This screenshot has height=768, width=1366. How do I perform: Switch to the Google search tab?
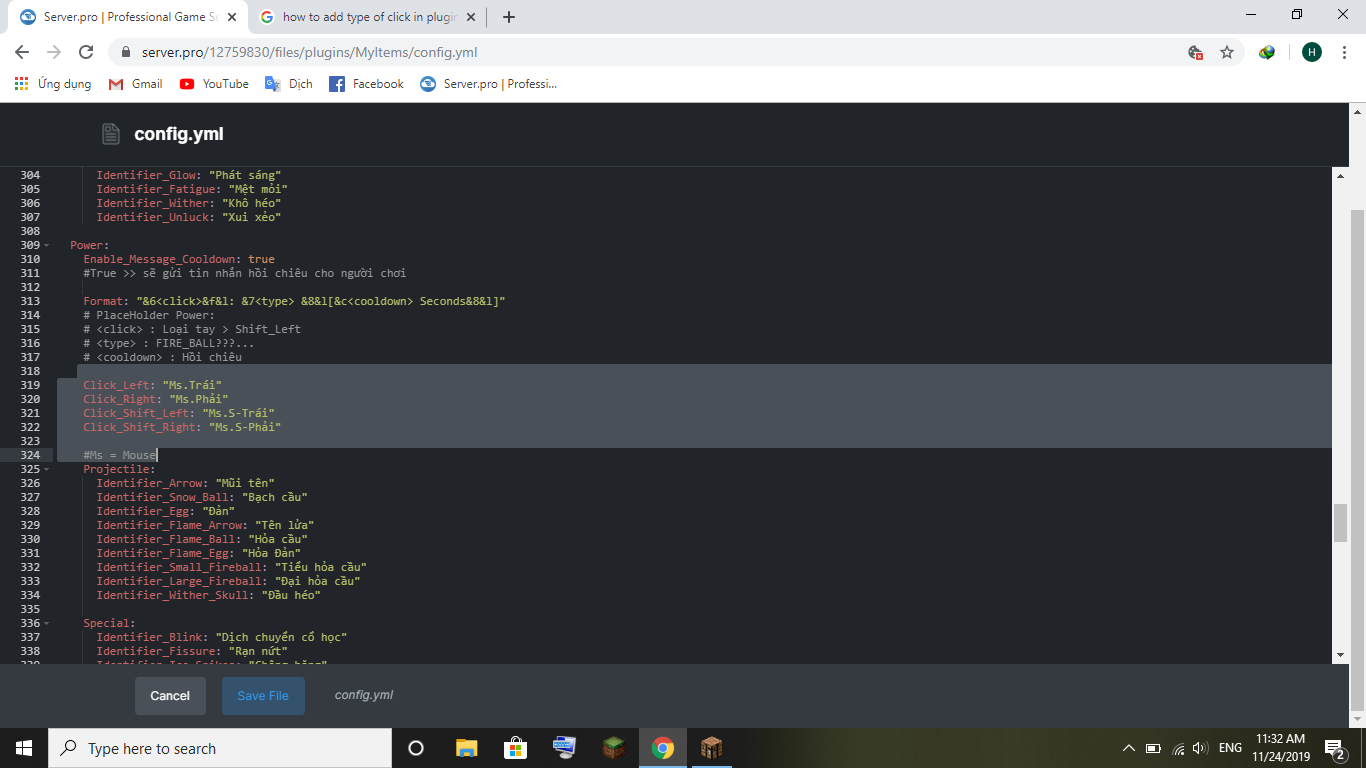(x=368, y=17)
